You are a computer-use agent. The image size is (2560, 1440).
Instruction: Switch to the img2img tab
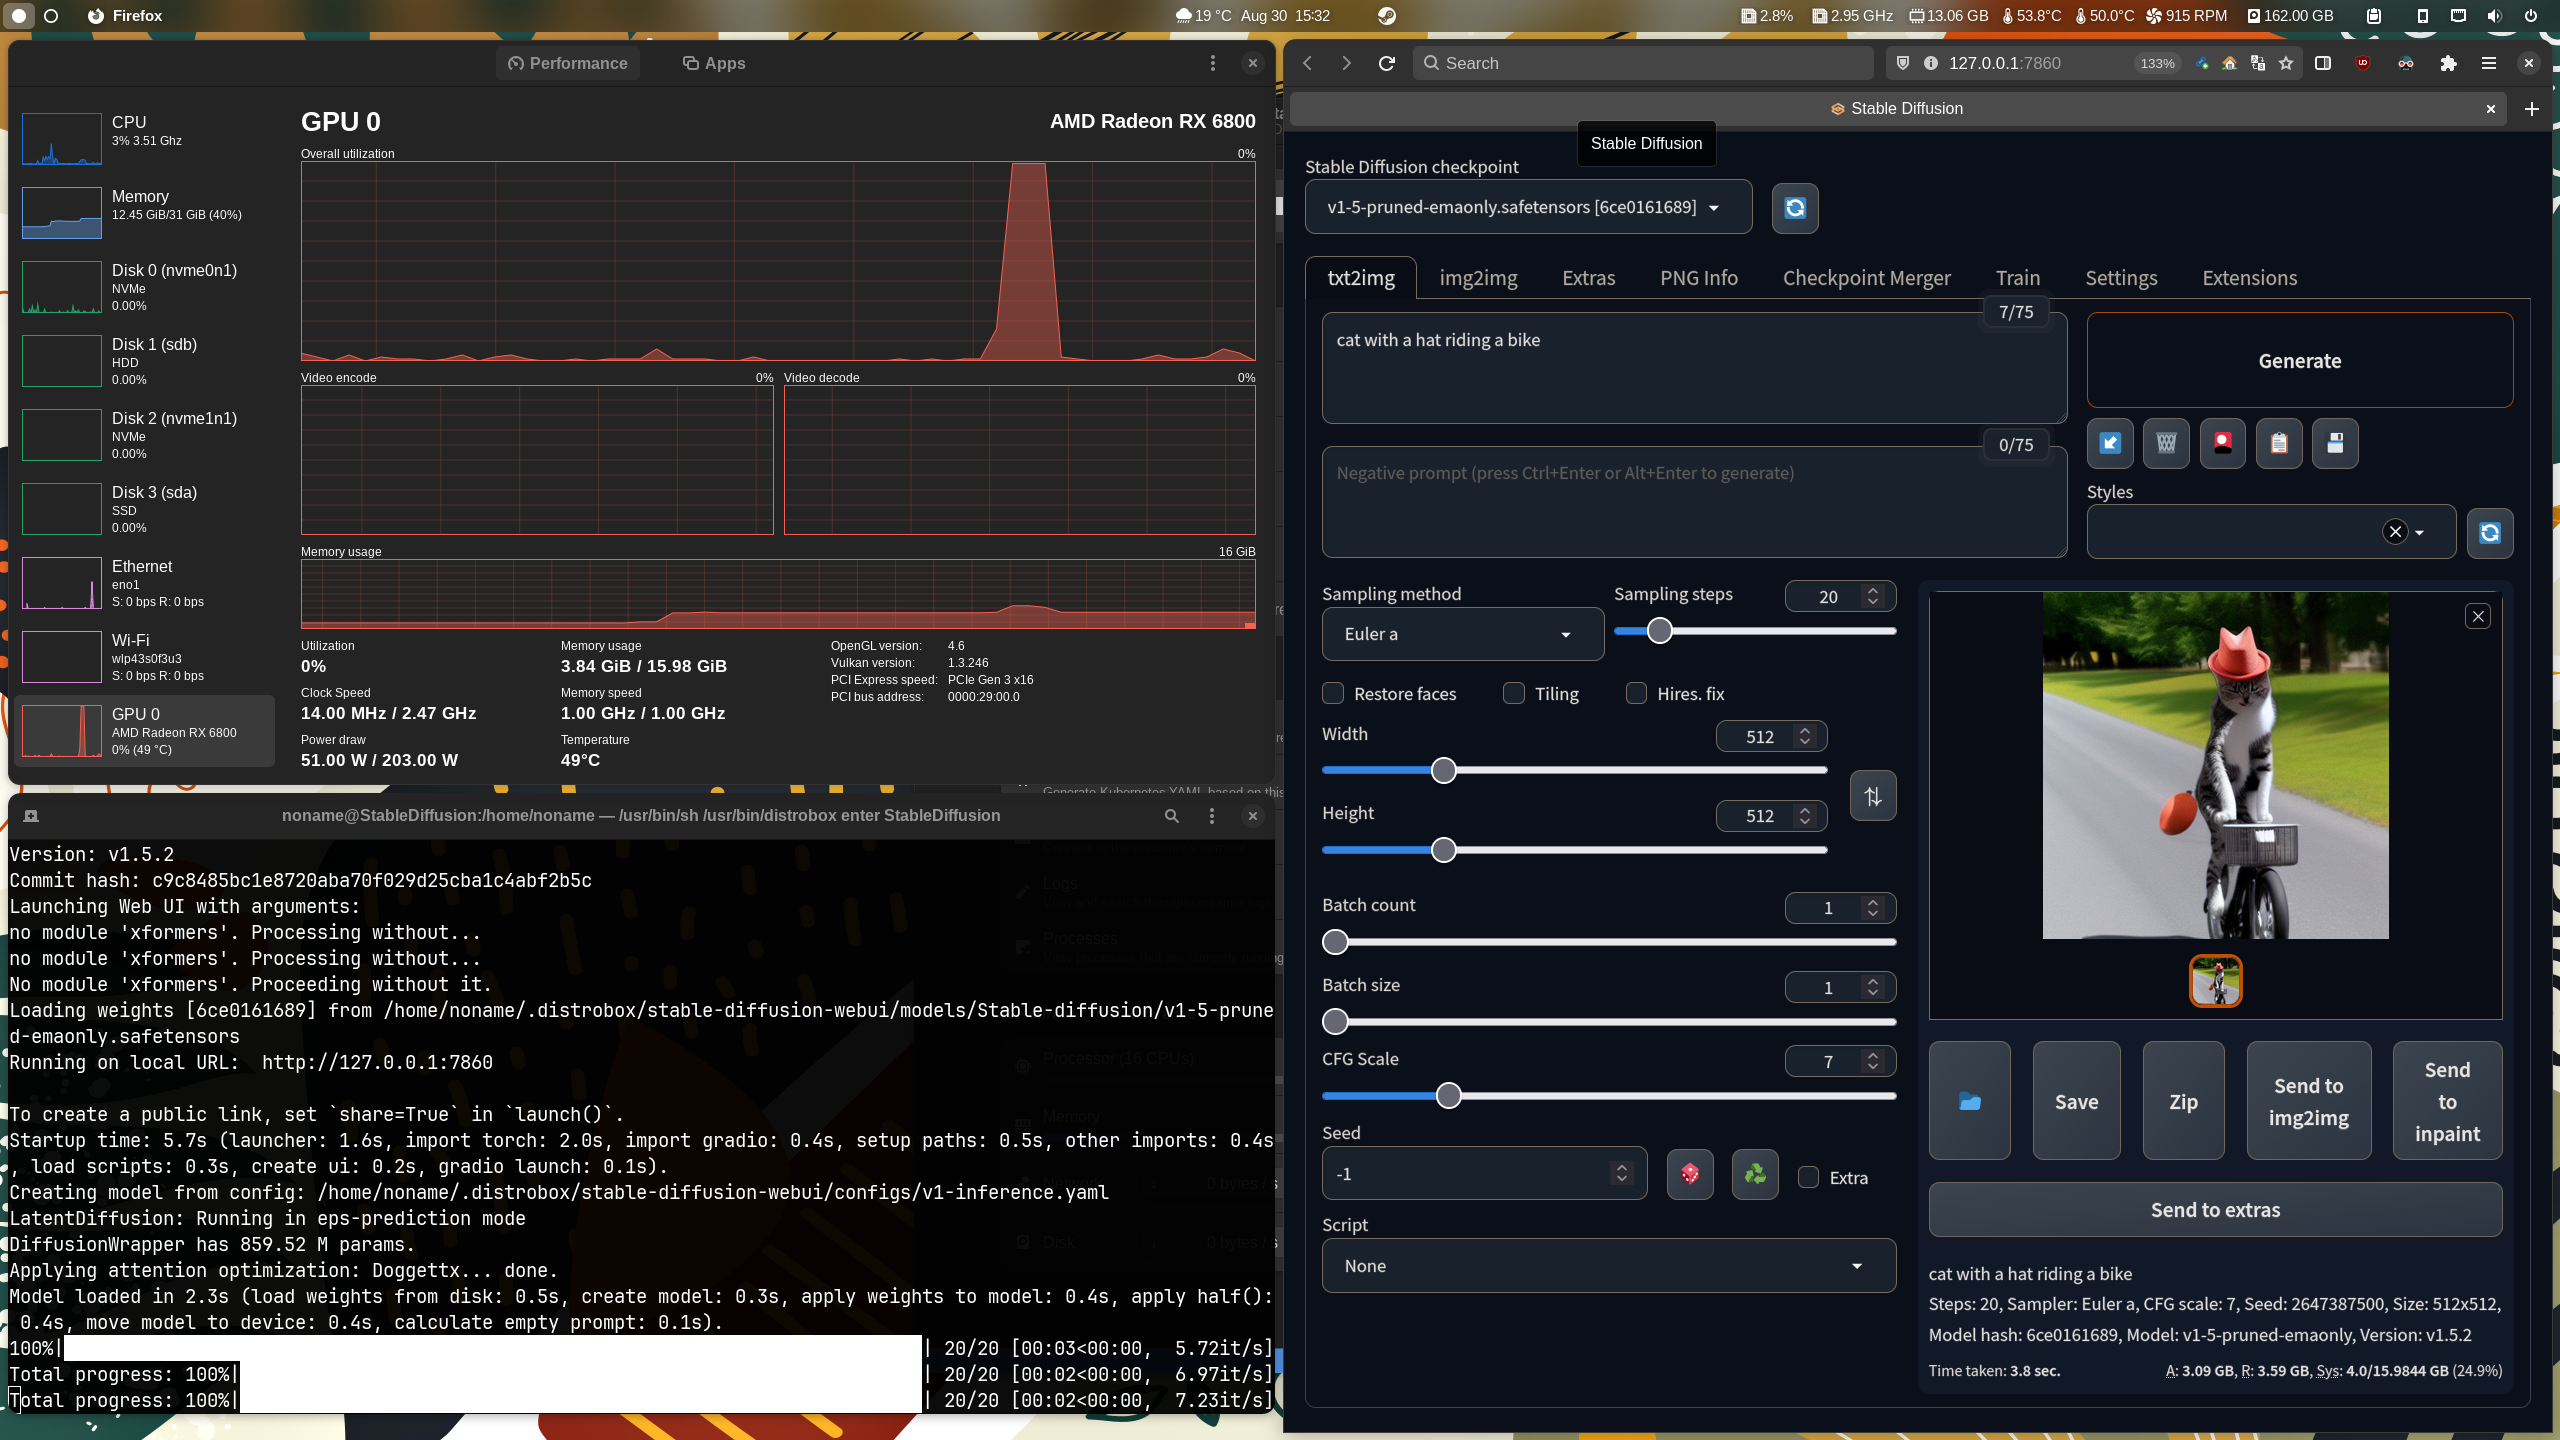[x=1478, y=278]
